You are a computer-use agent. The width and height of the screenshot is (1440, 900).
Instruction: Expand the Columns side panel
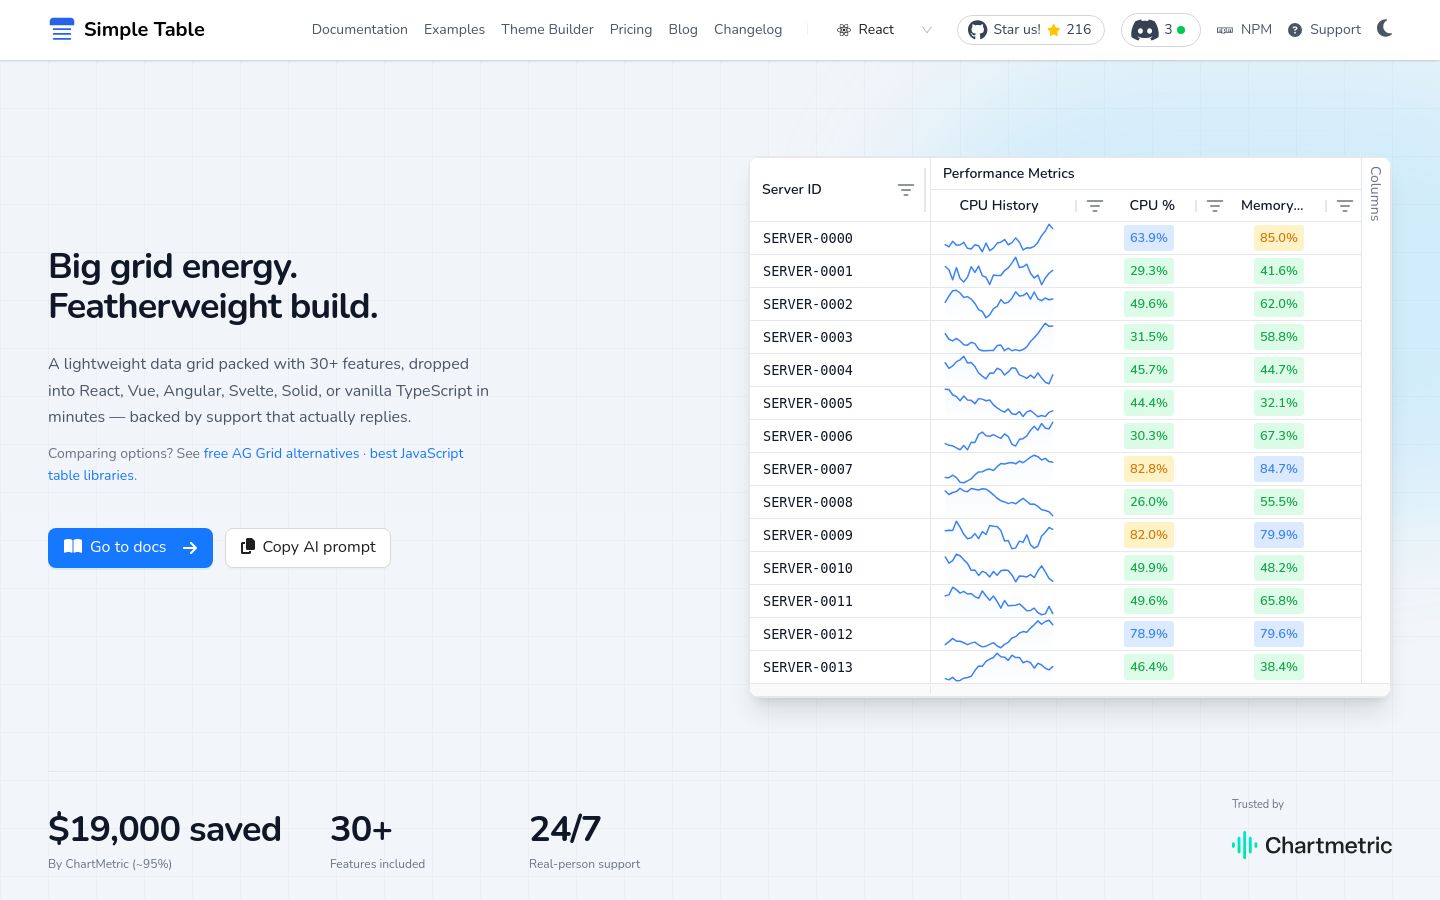click(1376, 193)
